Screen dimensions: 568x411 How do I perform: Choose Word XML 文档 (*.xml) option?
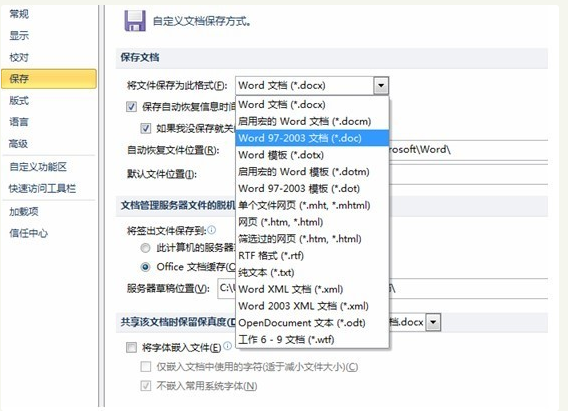point(312,289)
